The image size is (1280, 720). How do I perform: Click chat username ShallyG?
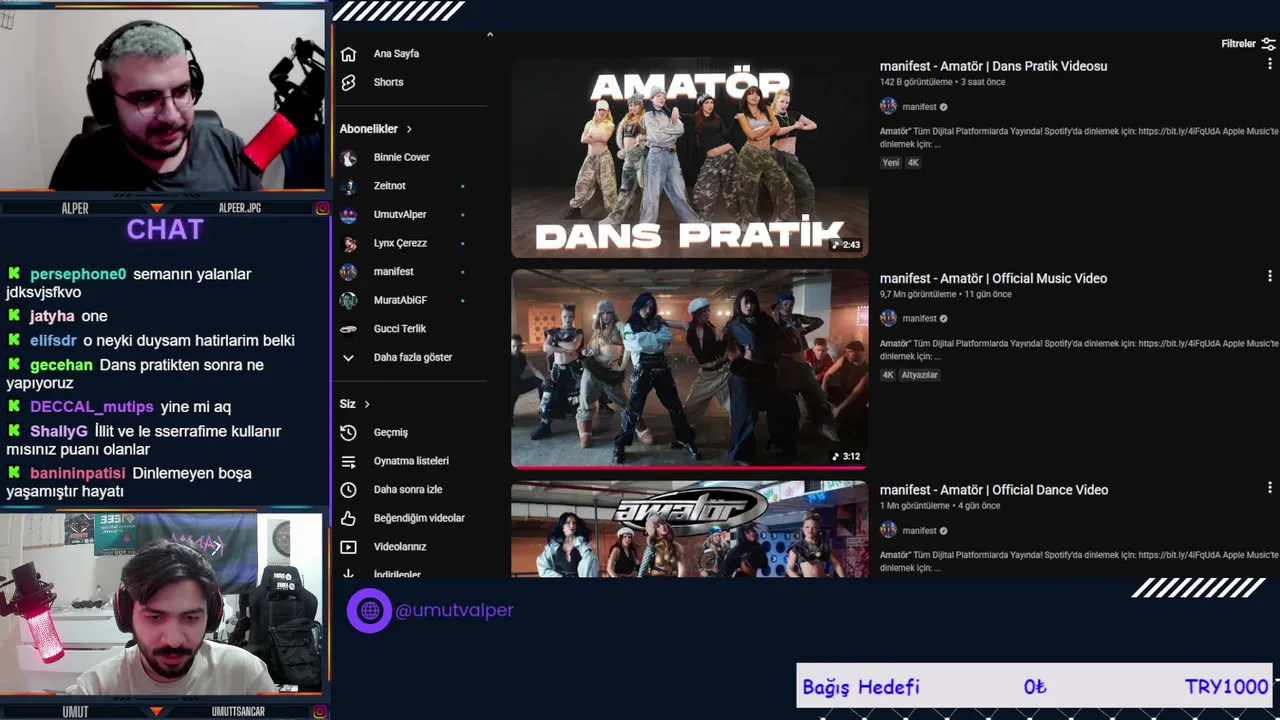click(59, 431)
